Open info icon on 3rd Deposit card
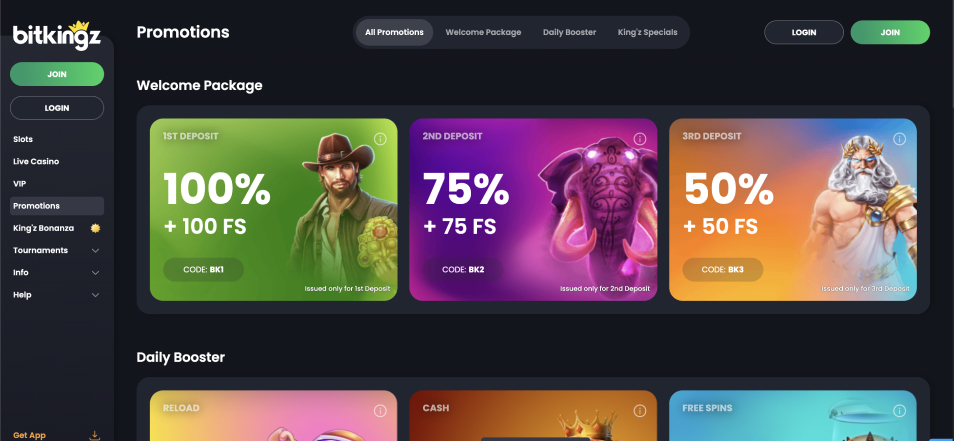 899,139
